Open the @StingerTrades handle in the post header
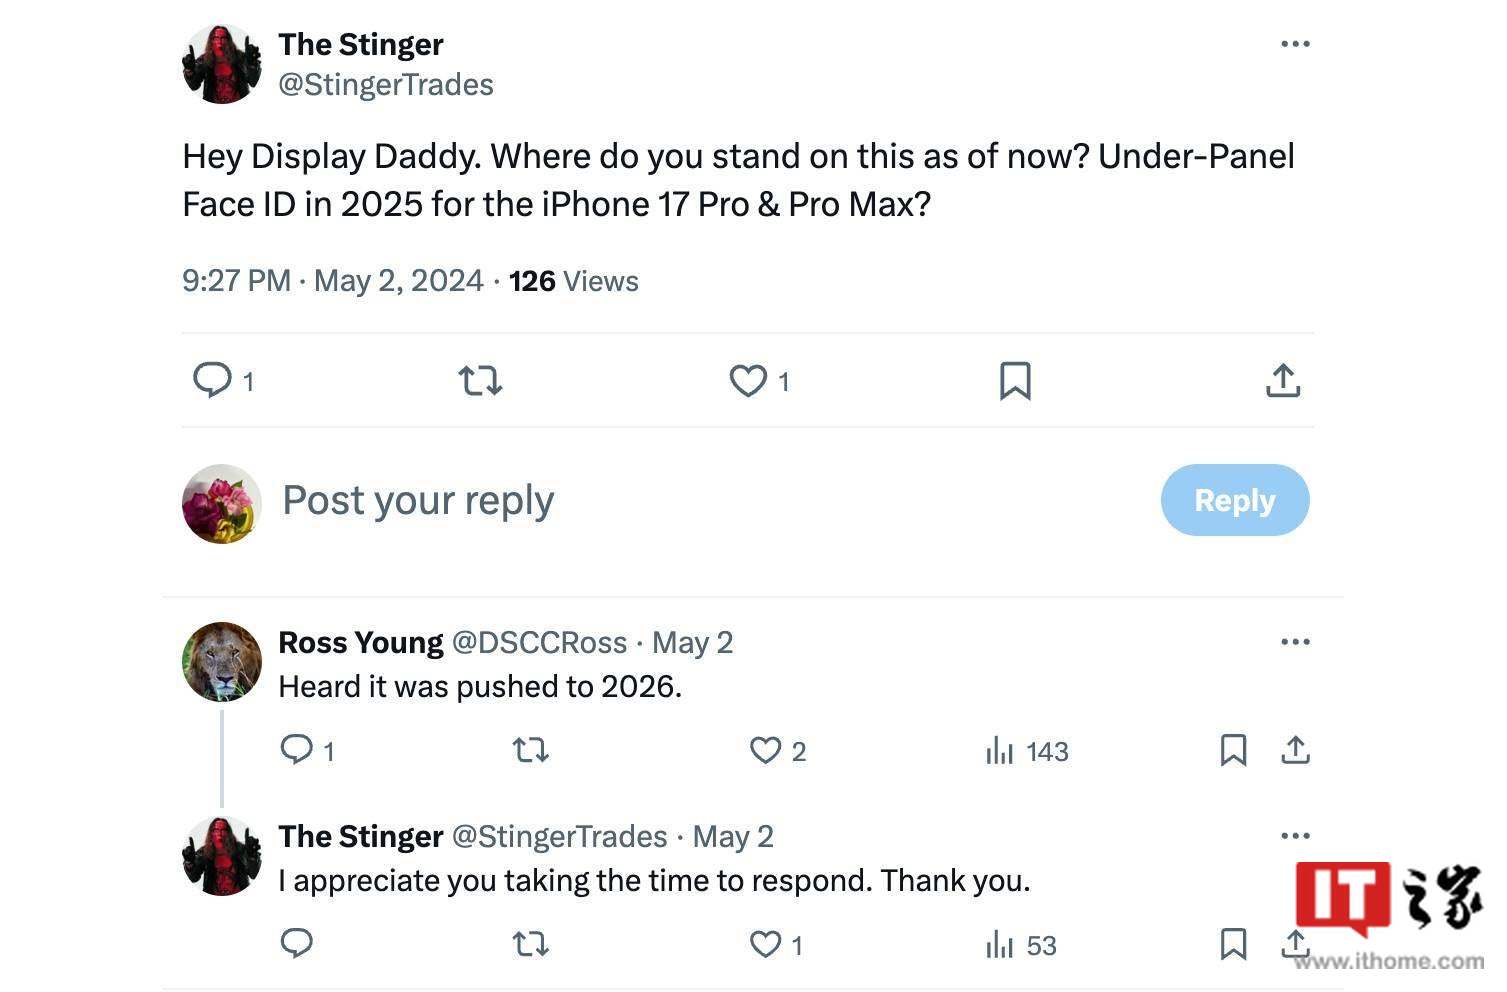Screen dimensions: 1507x992 (386, 85)
